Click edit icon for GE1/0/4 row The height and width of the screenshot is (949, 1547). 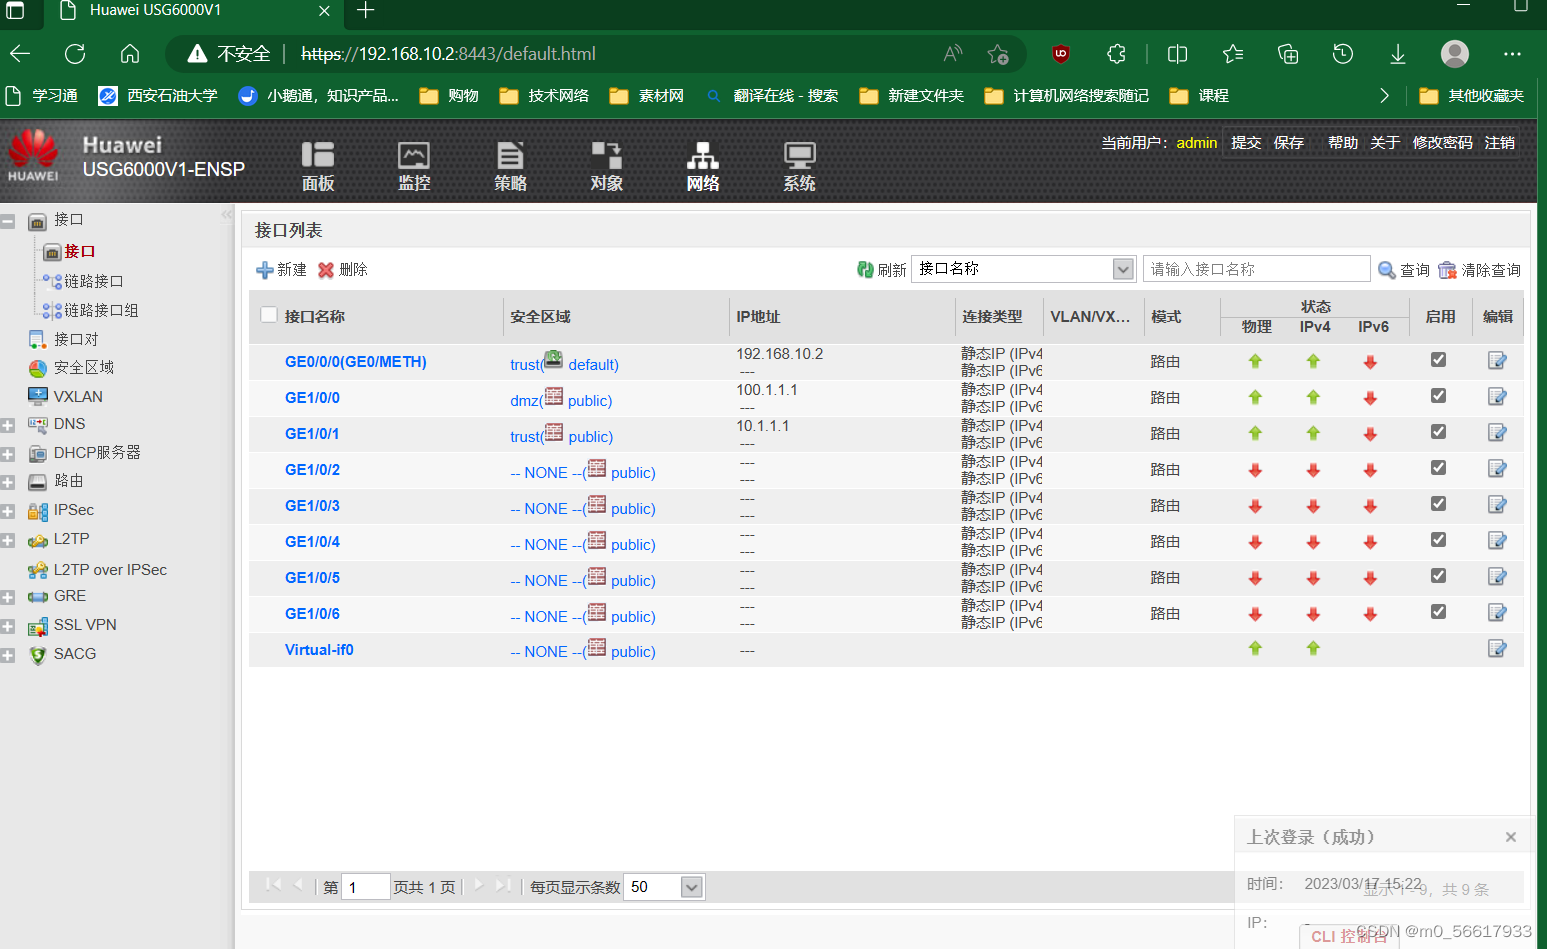pos(1497,540)
